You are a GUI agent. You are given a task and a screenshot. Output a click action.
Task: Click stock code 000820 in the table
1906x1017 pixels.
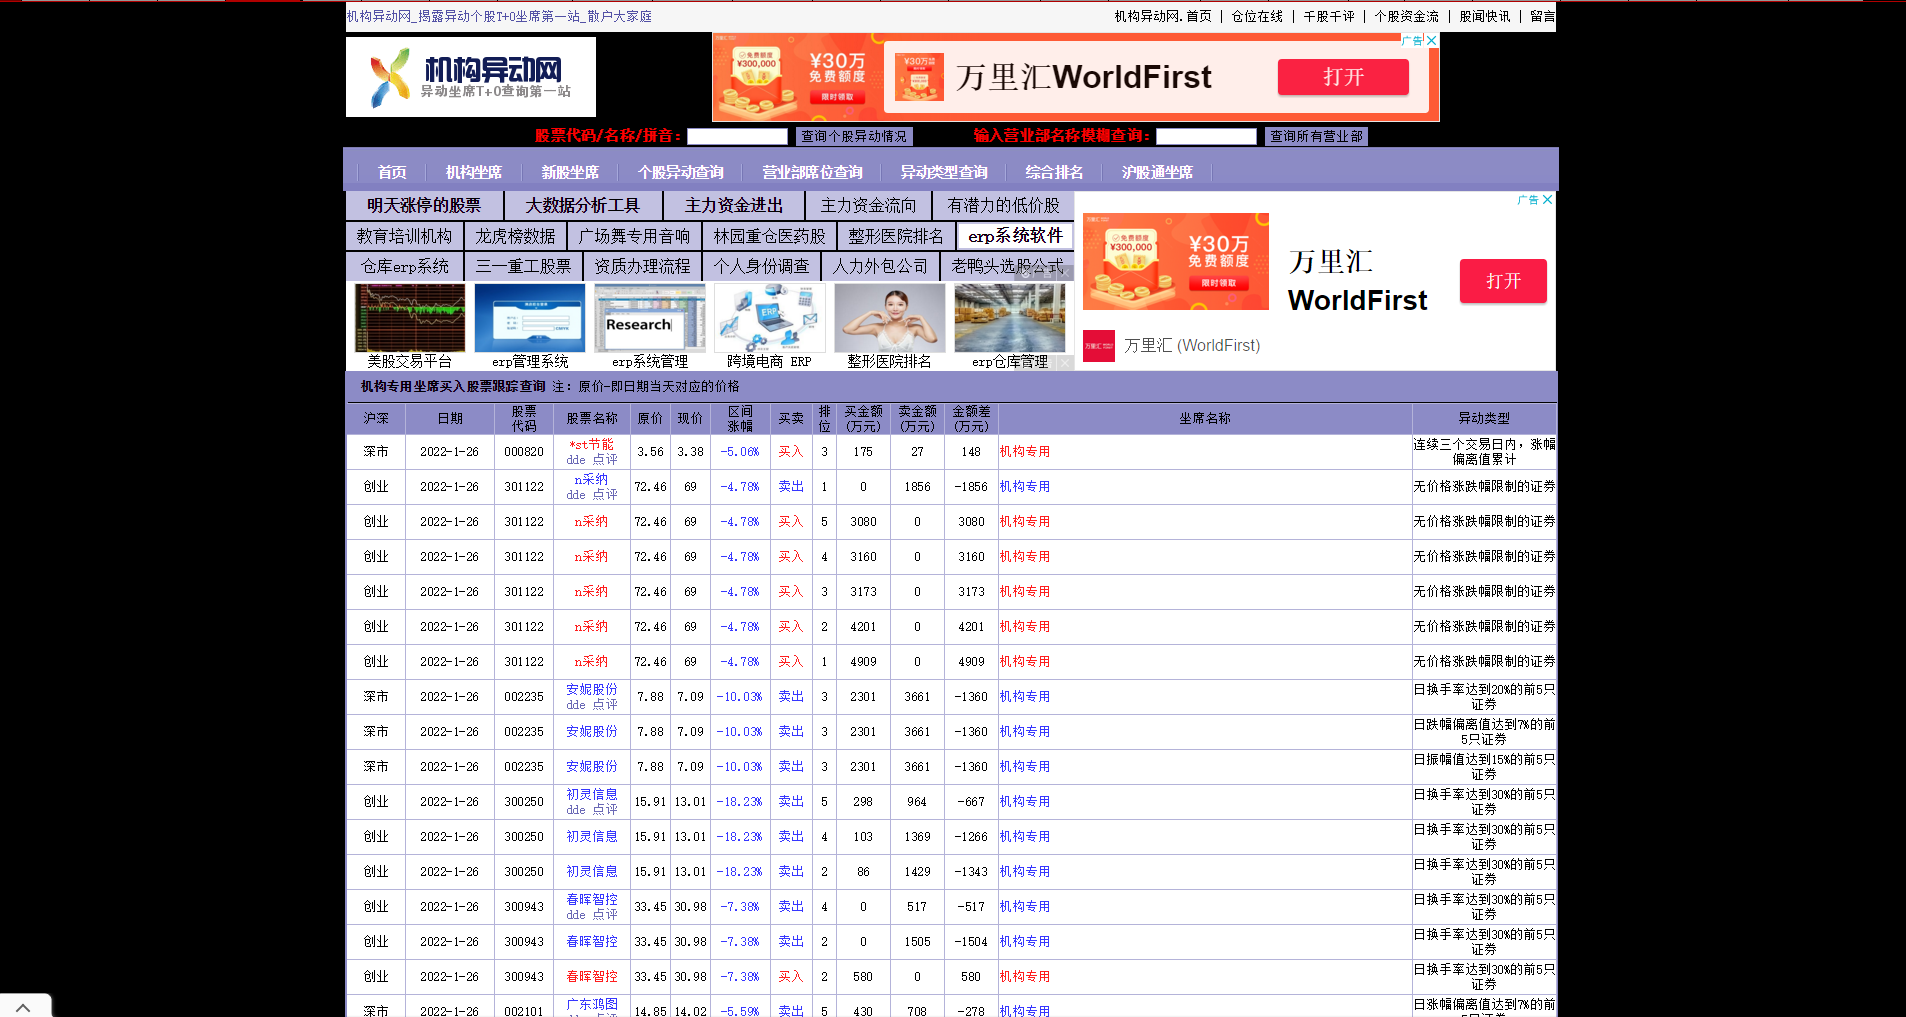click(524, 452)
